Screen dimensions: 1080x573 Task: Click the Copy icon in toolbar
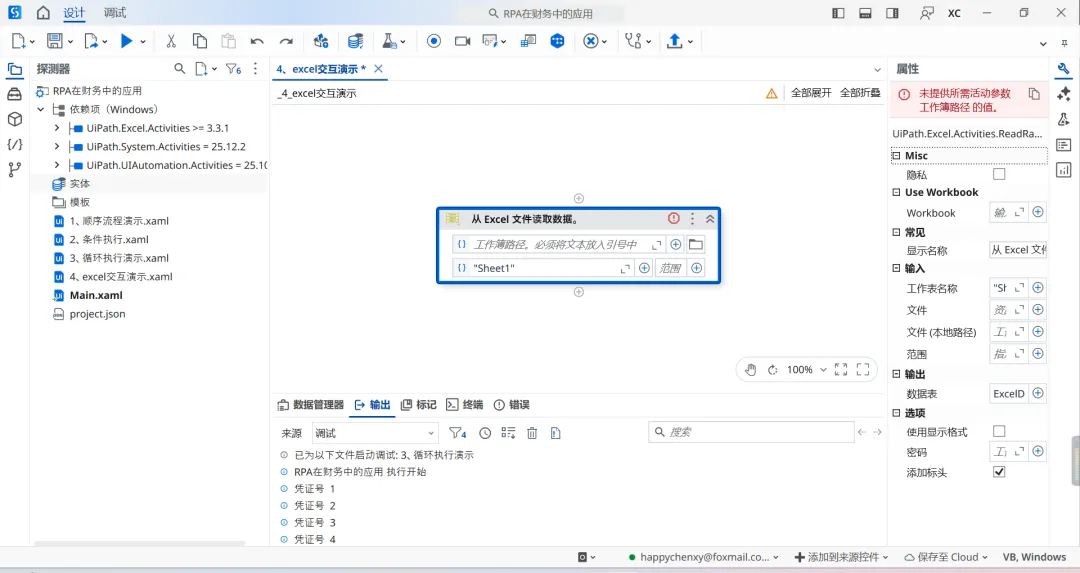(x=200, y=41)
